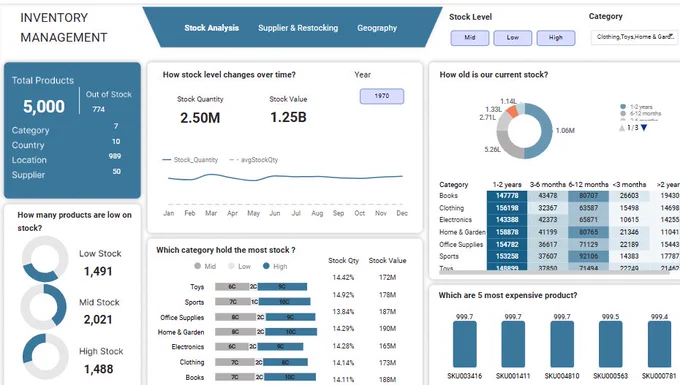Filter by High stock level

[556, 38]
